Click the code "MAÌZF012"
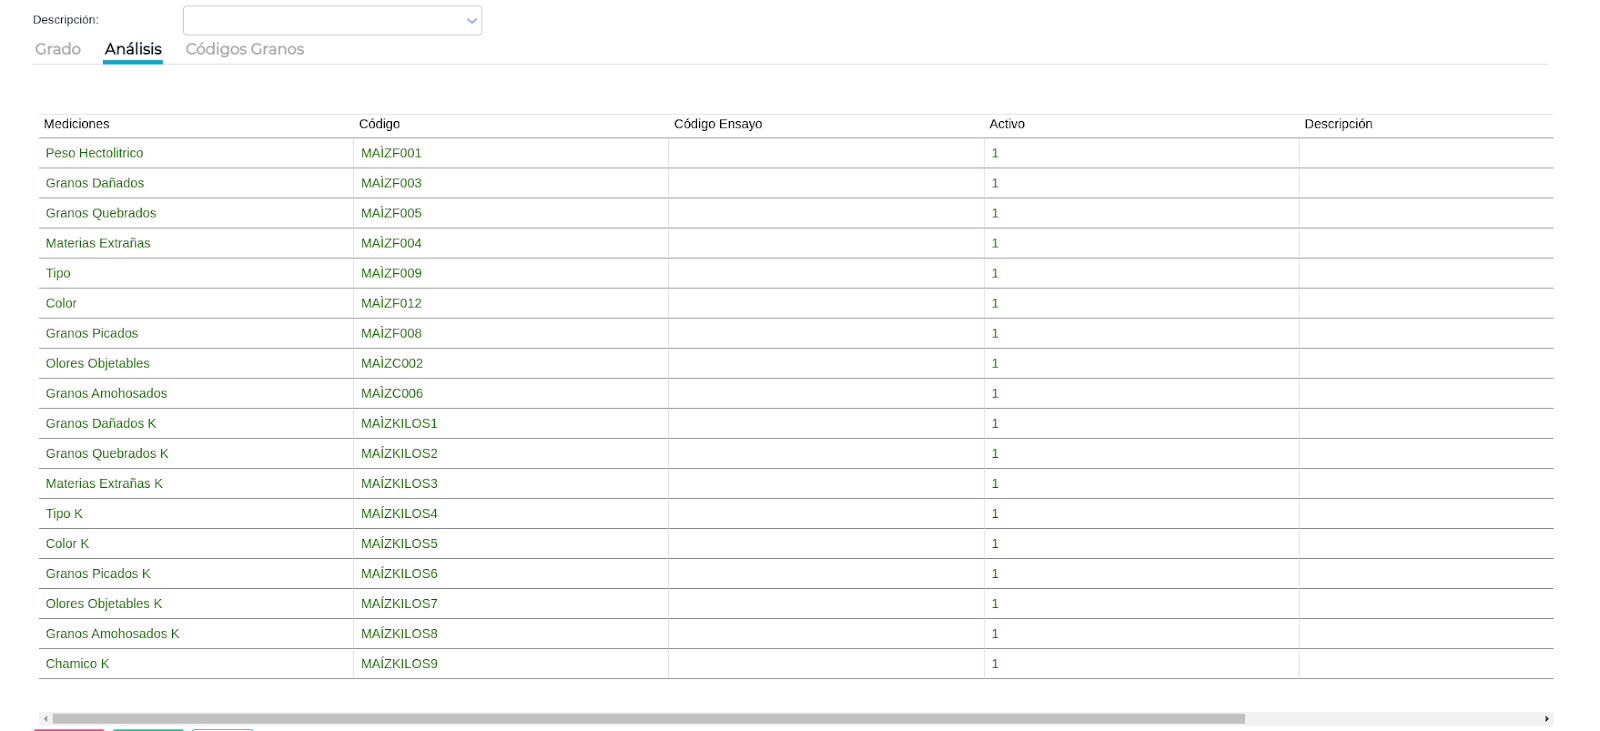Viewport: 1600px width, 731px height. [x=391, y=303]
